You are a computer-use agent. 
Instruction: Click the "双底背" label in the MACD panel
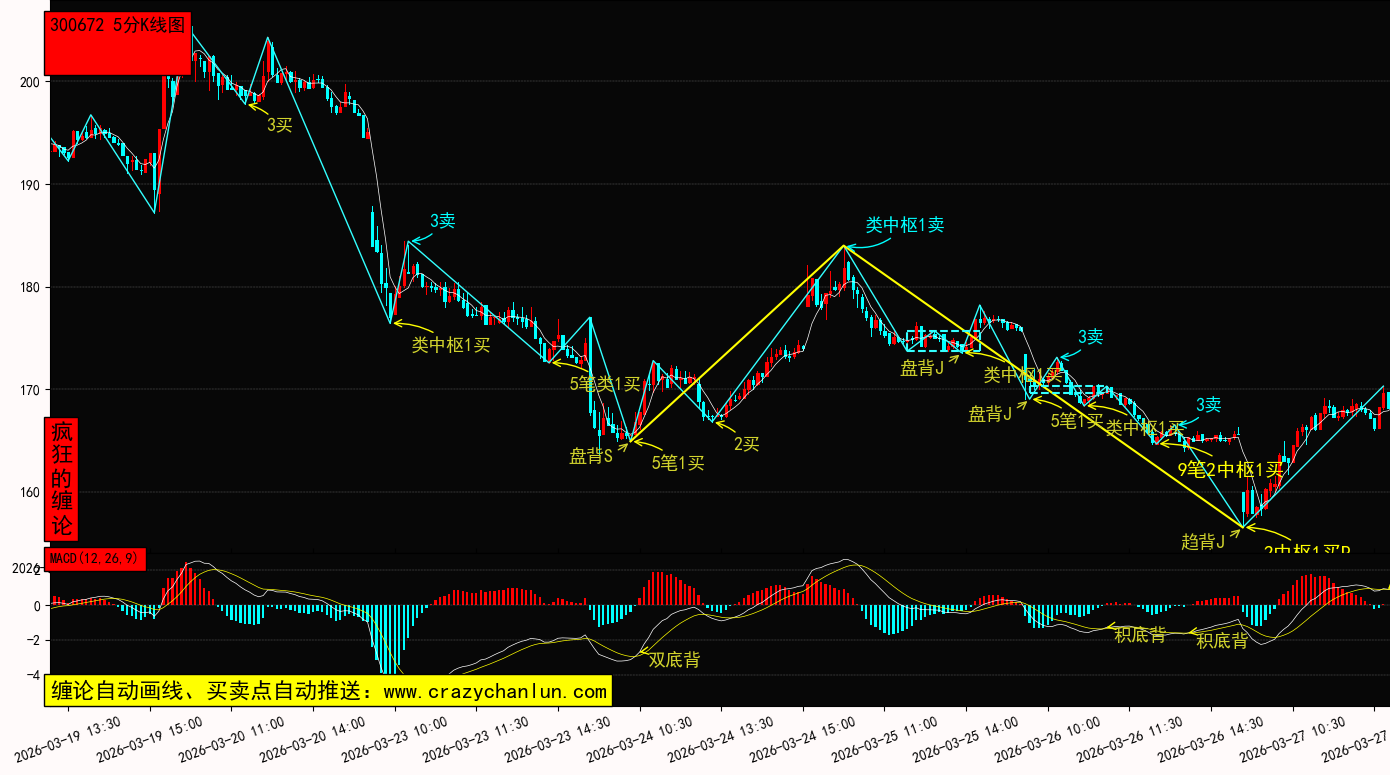(x=674, y=660)
